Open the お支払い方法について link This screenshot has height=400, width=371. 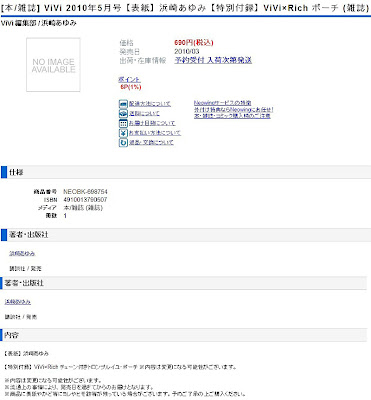coord(155,133)
